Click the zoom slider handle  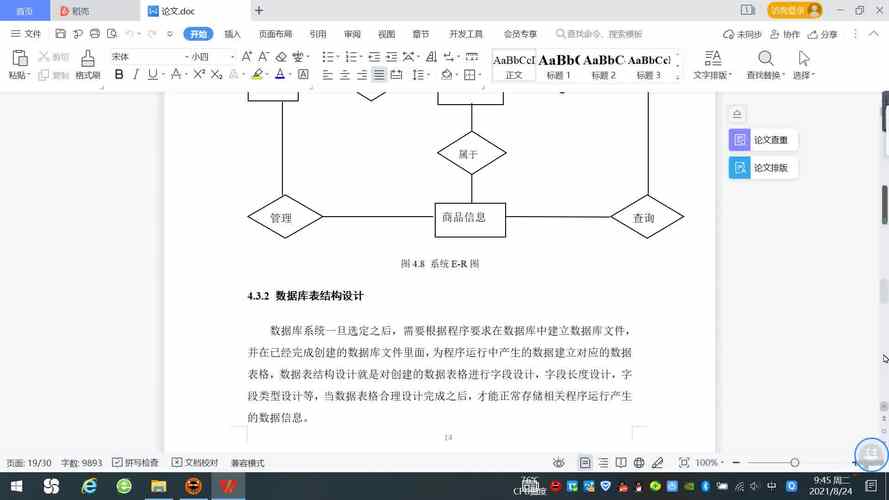coord(794,463)
